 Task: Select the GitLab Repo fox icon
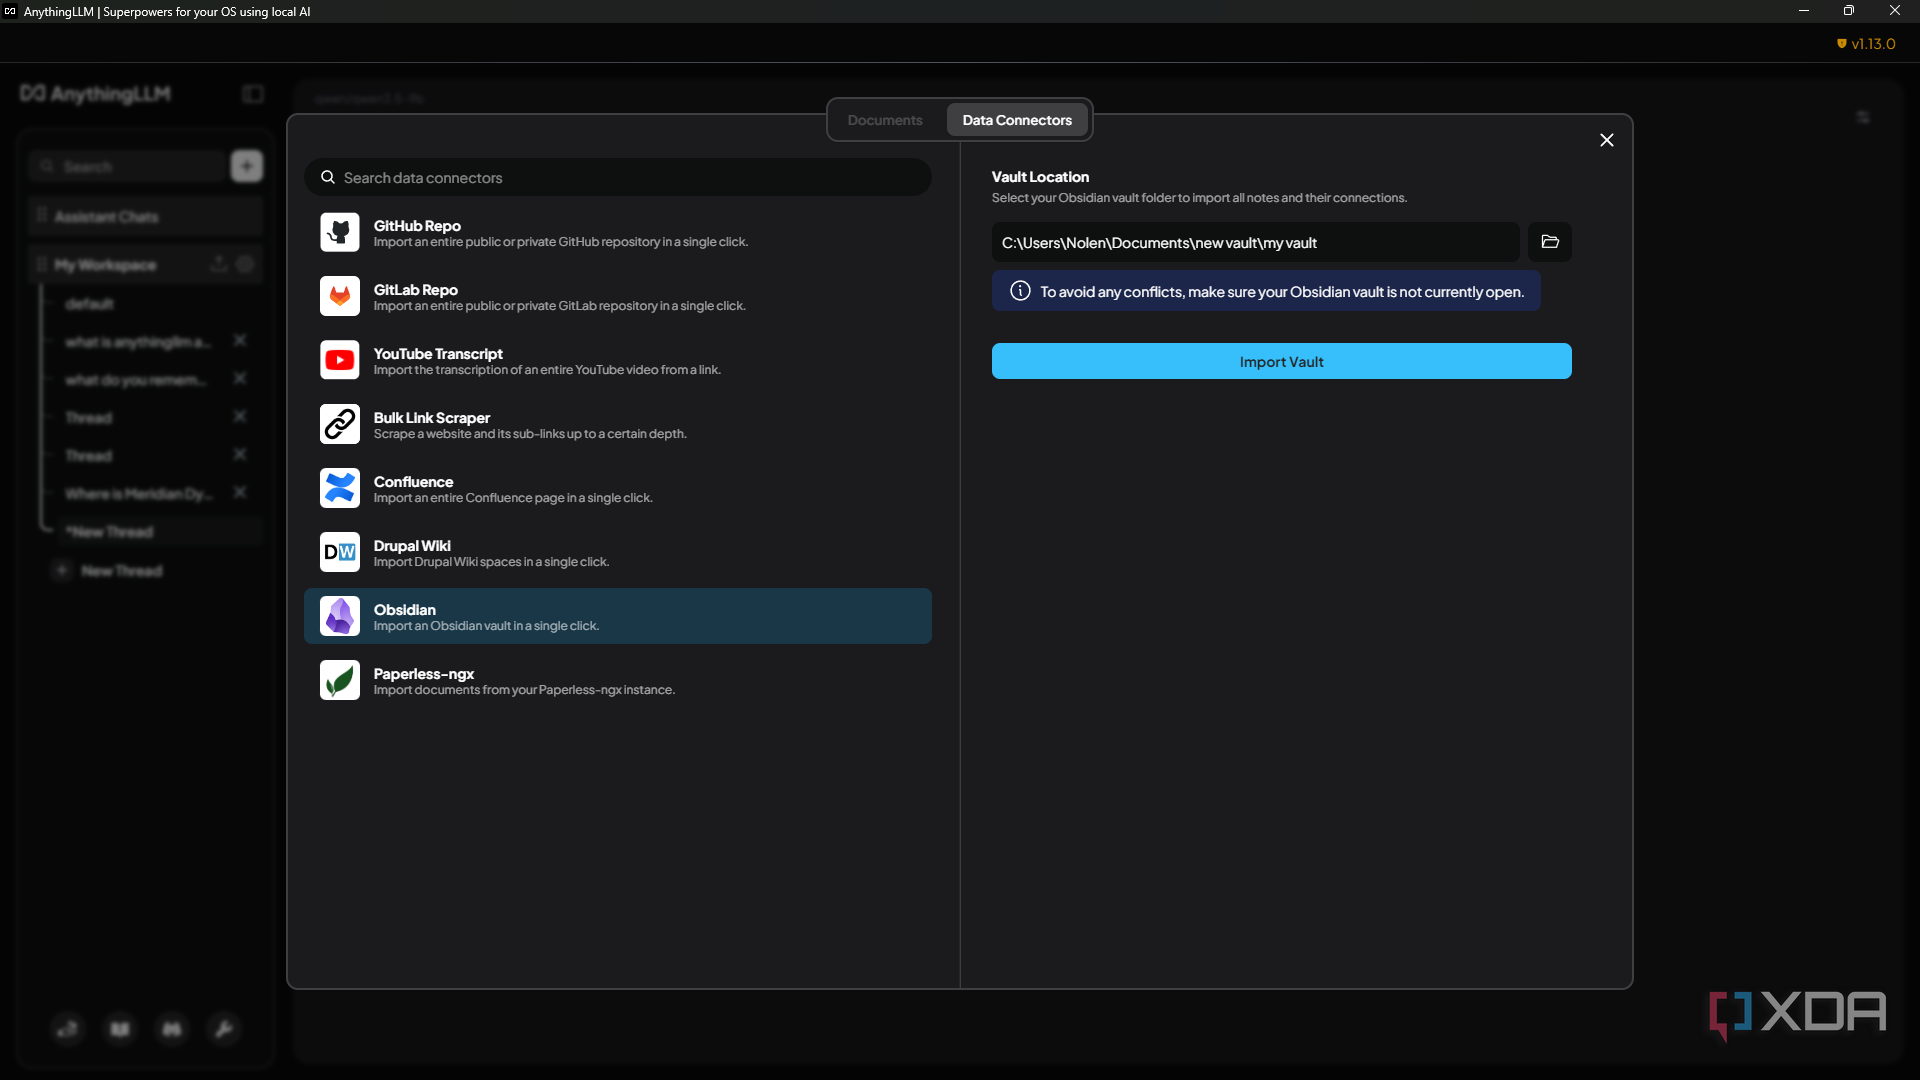340,296
